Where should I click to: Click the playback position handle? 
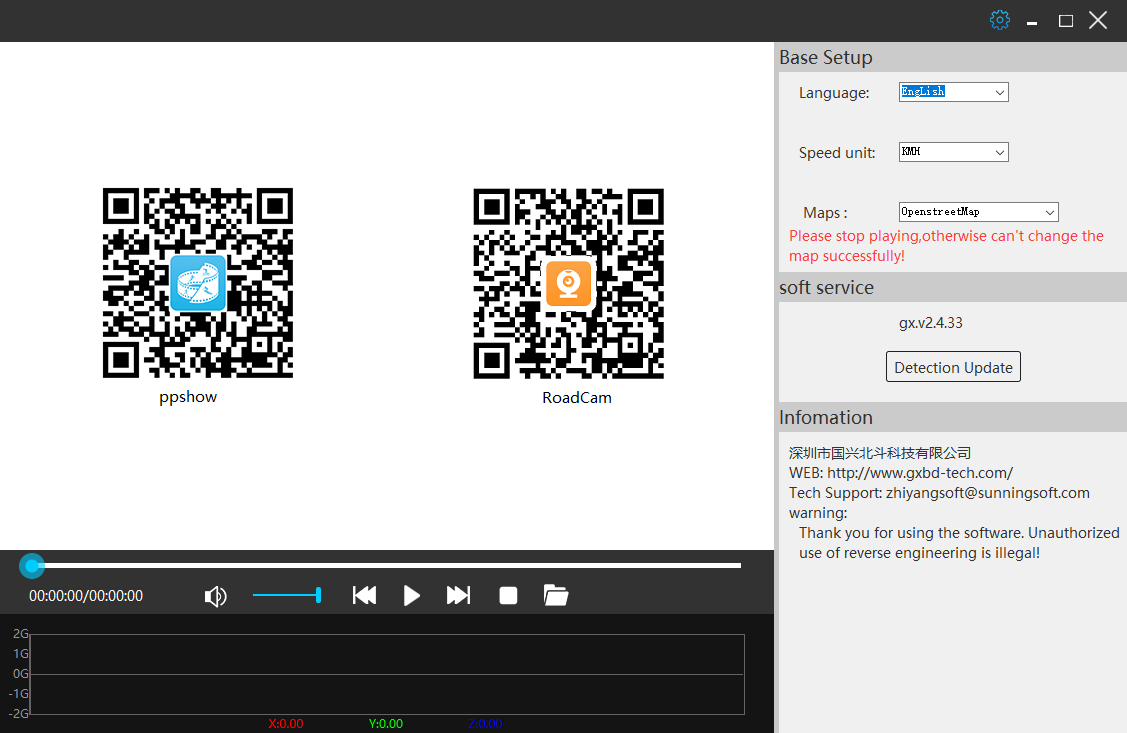pos(33,566)
